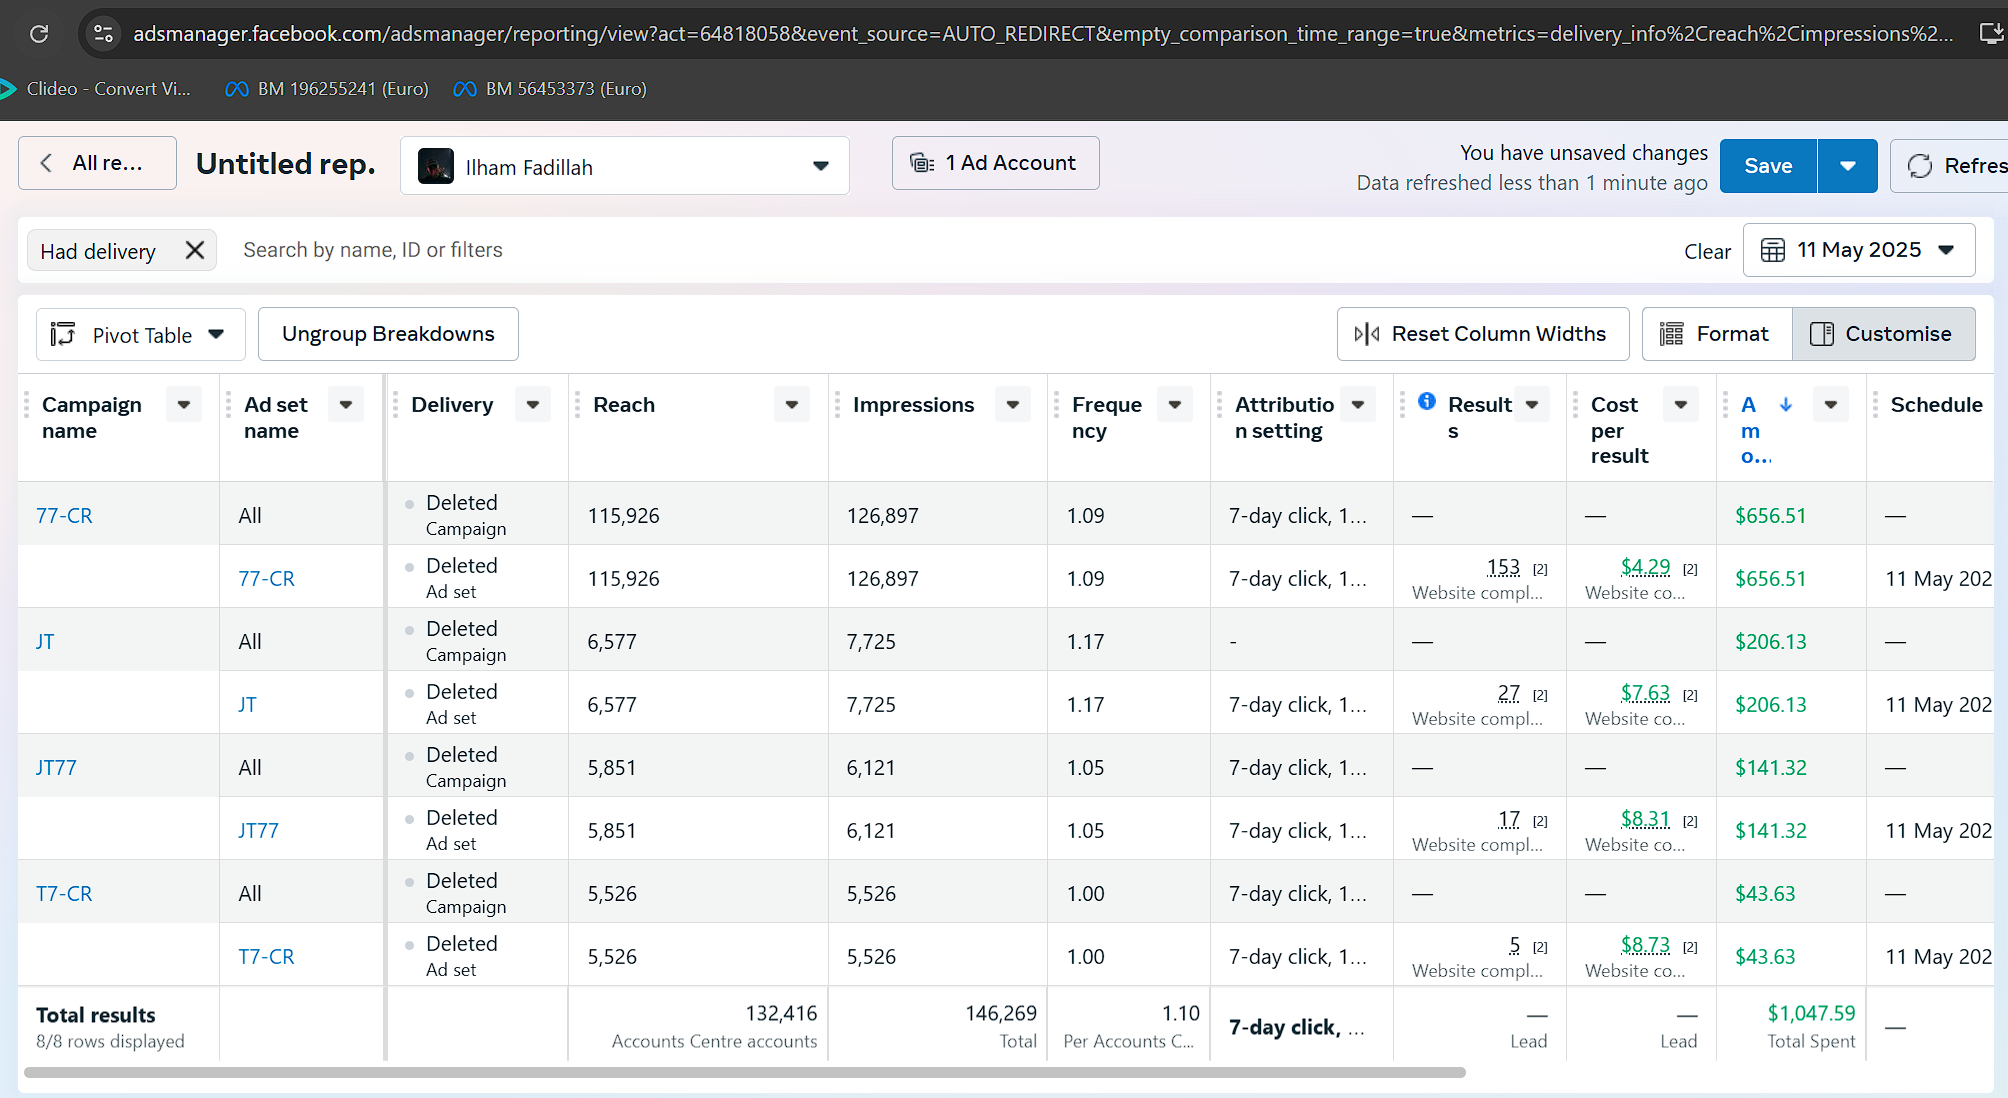Open the Ilham Fadillah account selector
2008x1098 pixels.
624,166
